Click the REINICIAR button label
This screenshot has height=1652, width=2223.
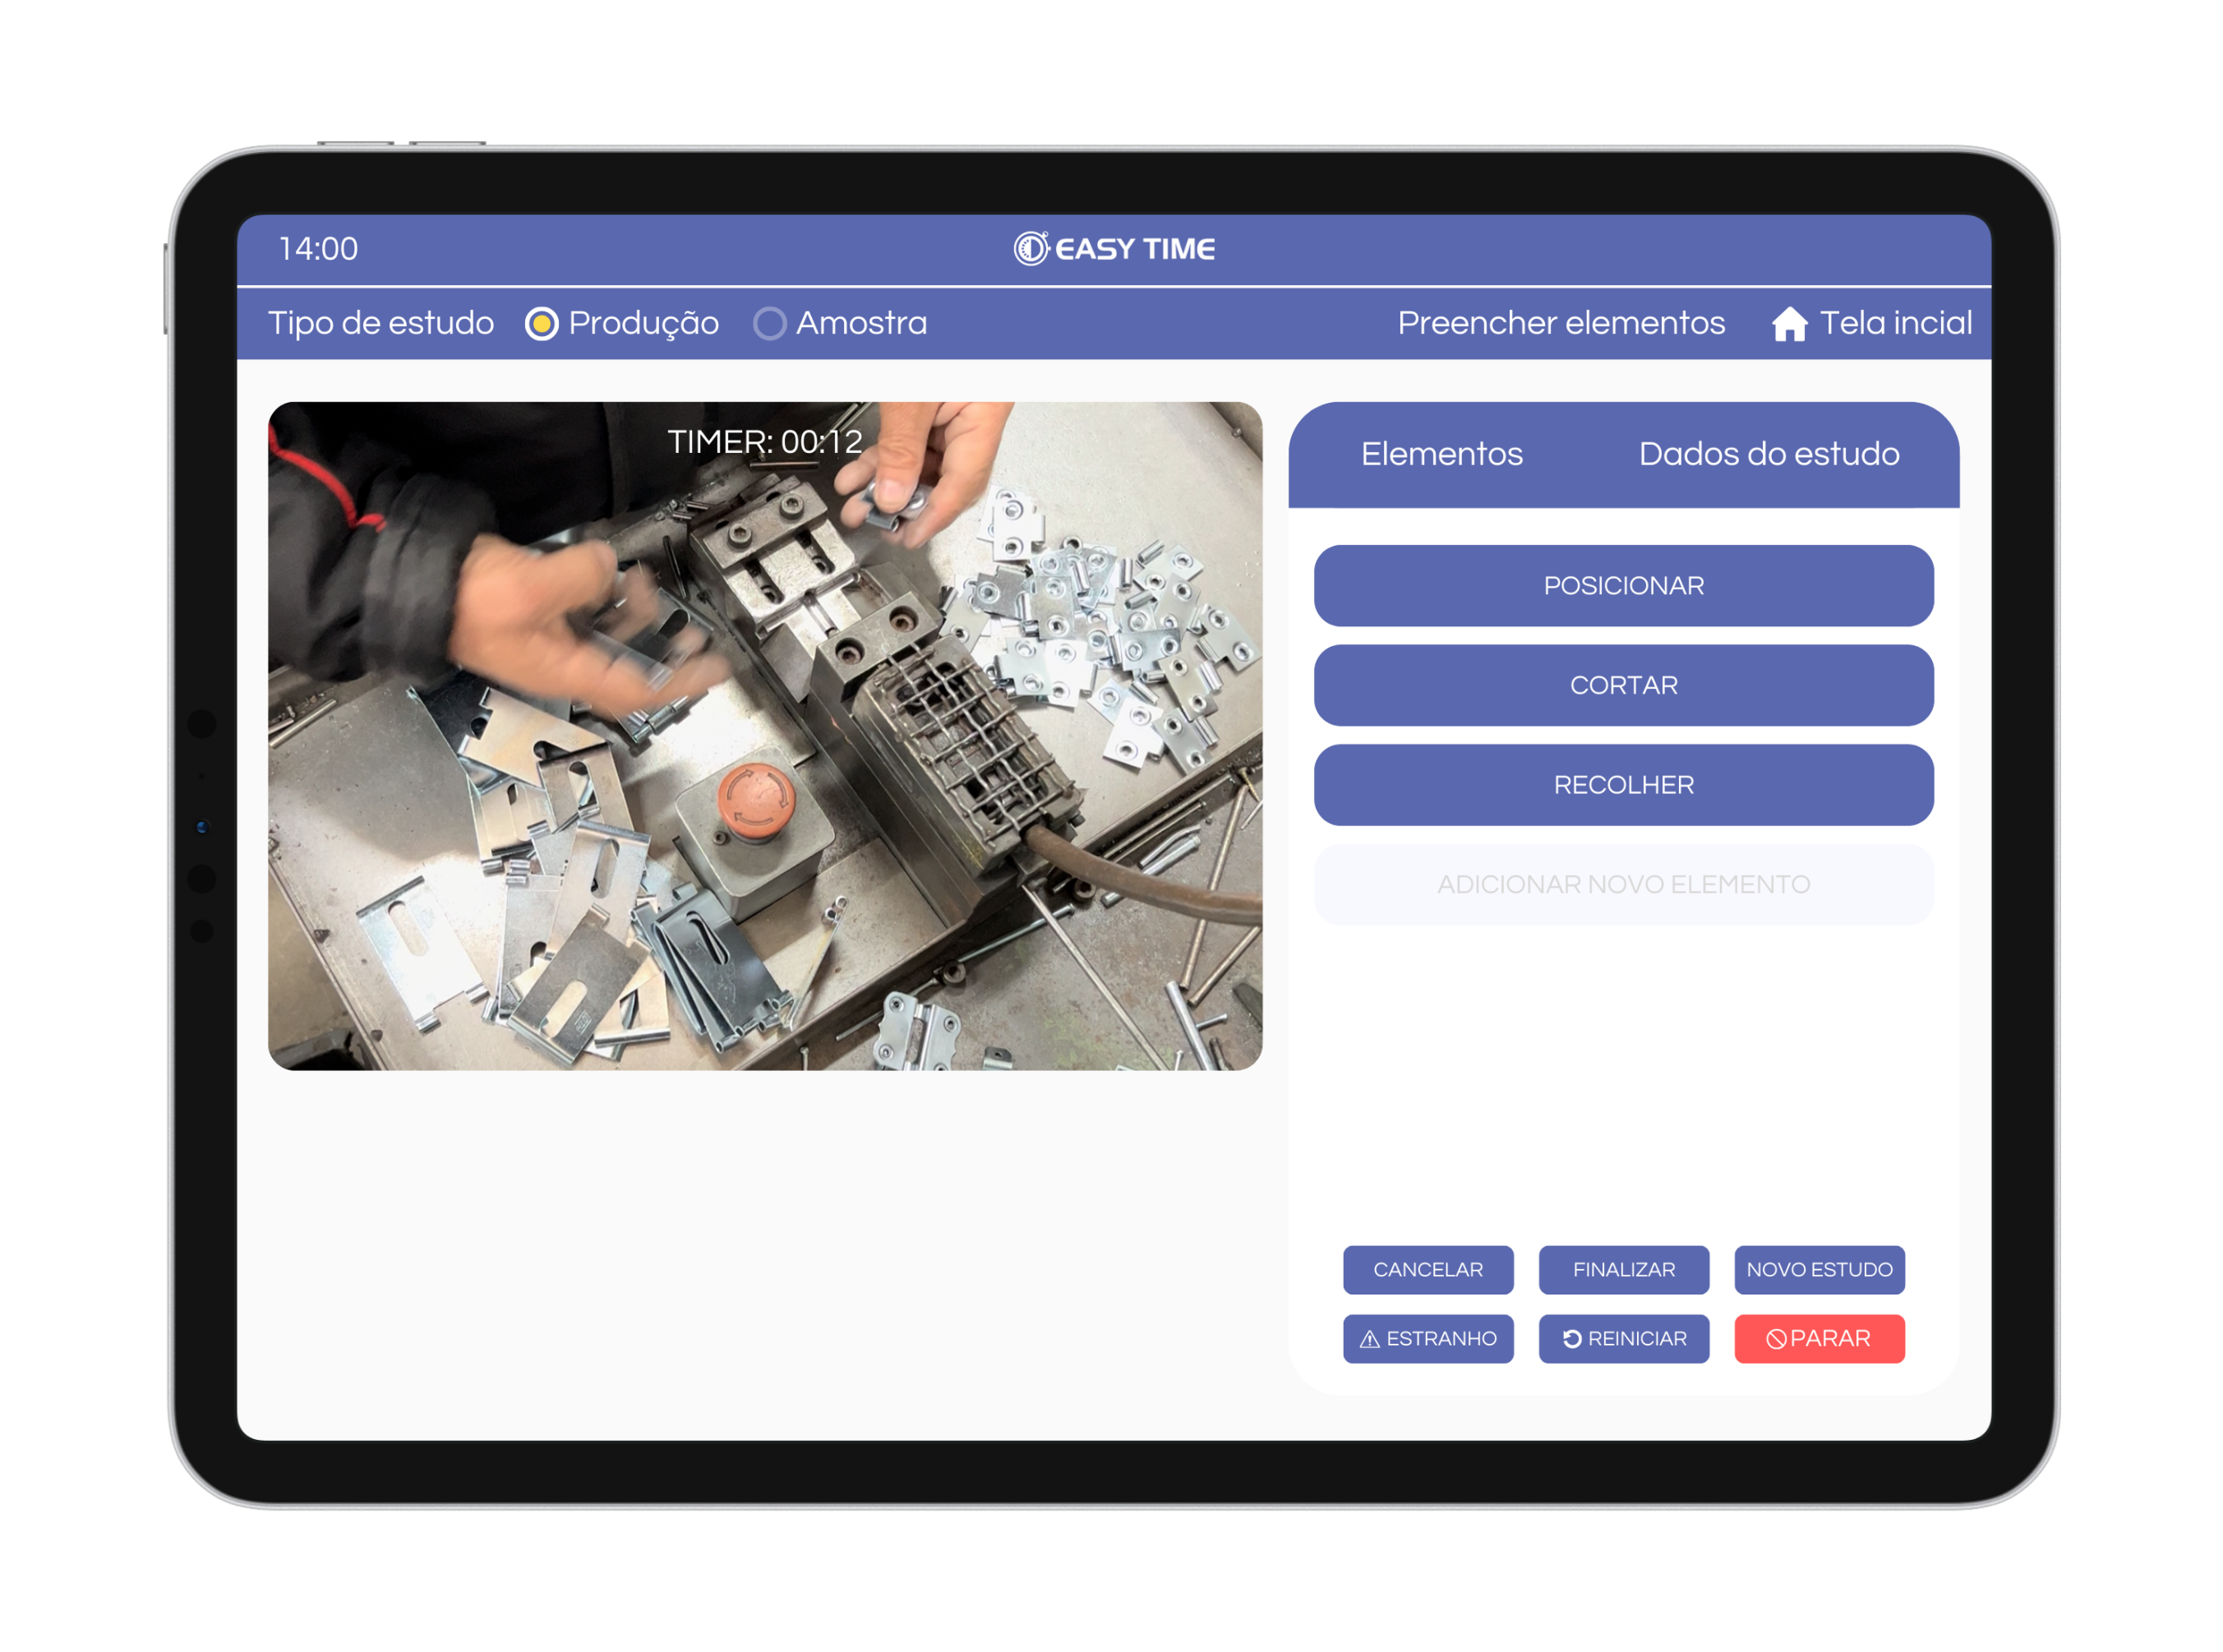coord(1636,1338)
